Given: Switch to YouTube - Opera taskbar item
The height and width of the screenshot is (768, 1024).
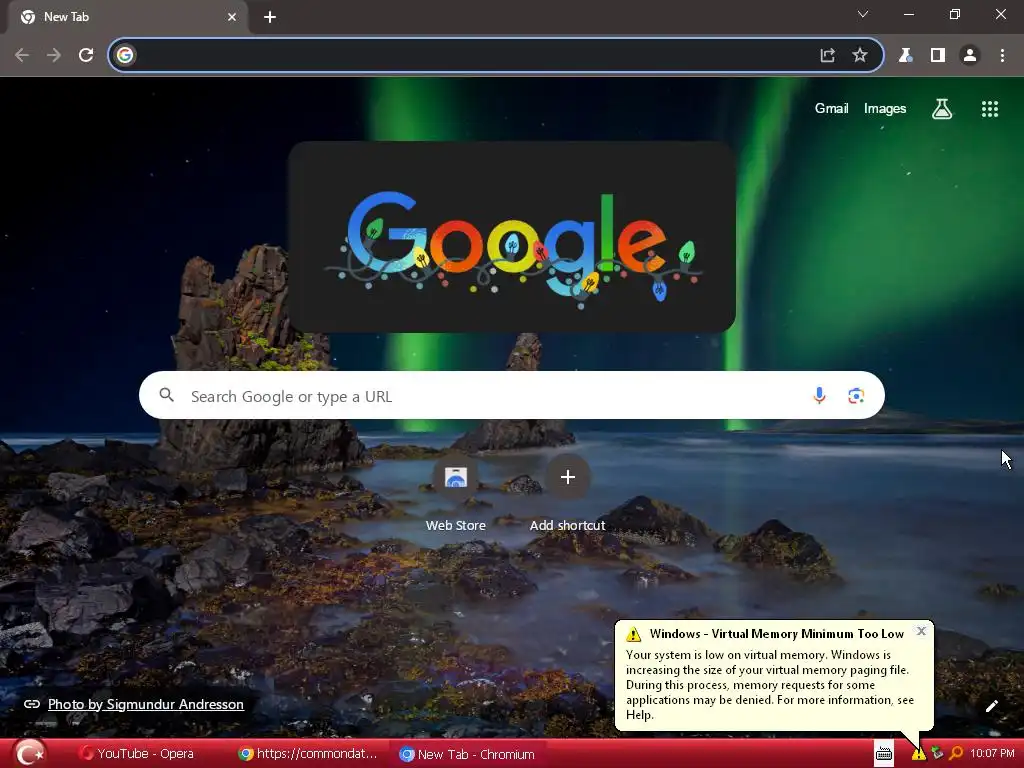Looking at the screenshot, I should pyautogui.click(x=137, y=754).
